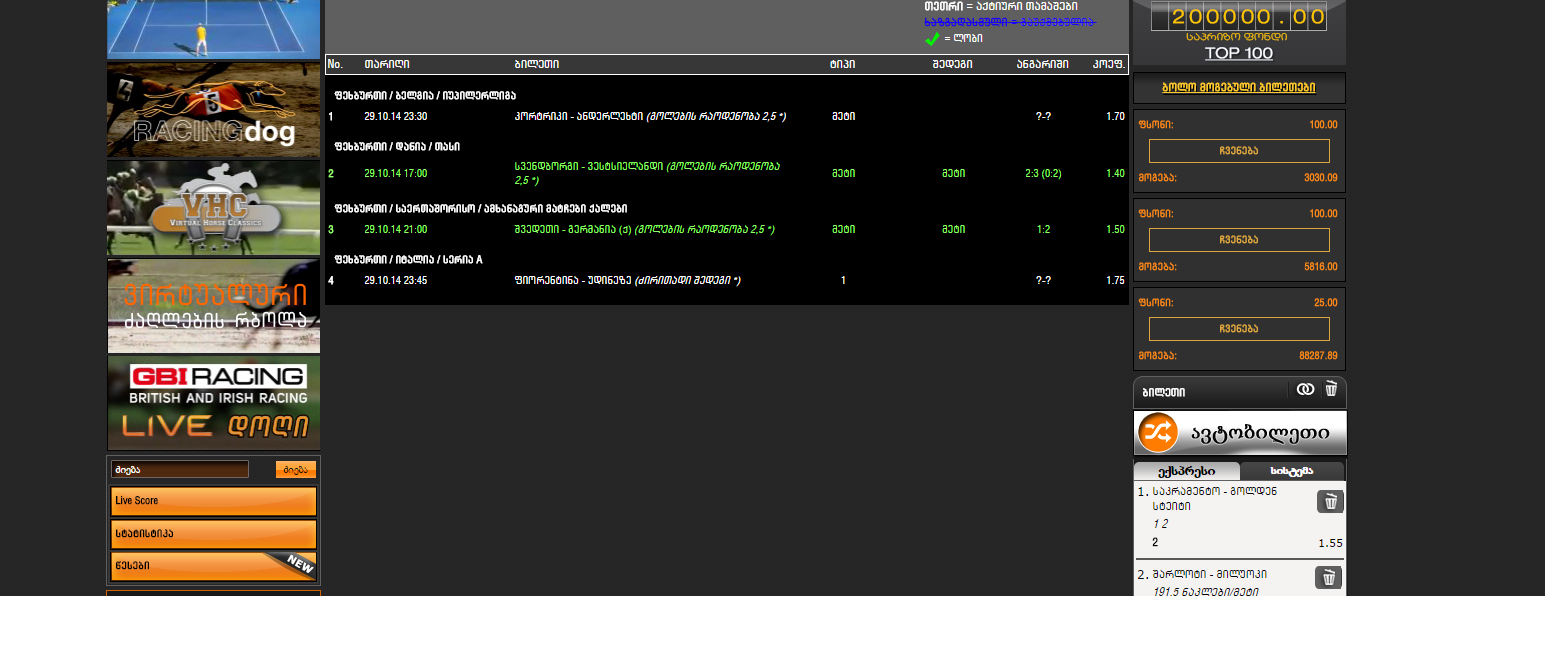1545x648 pixels.
Task: Click the თარიღი column header
Action: [x=387, y=64]
